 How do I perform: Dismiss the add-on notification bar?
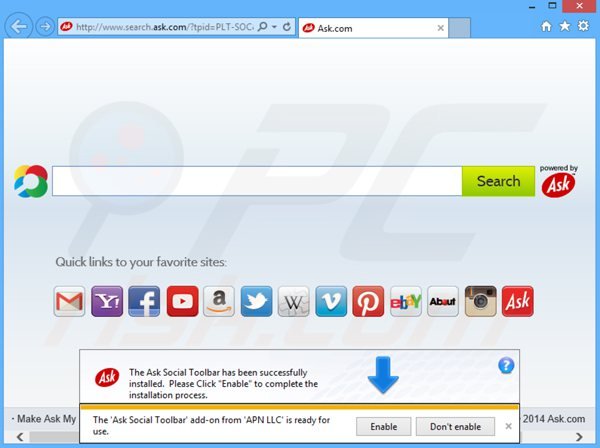(x=508, y=426)
